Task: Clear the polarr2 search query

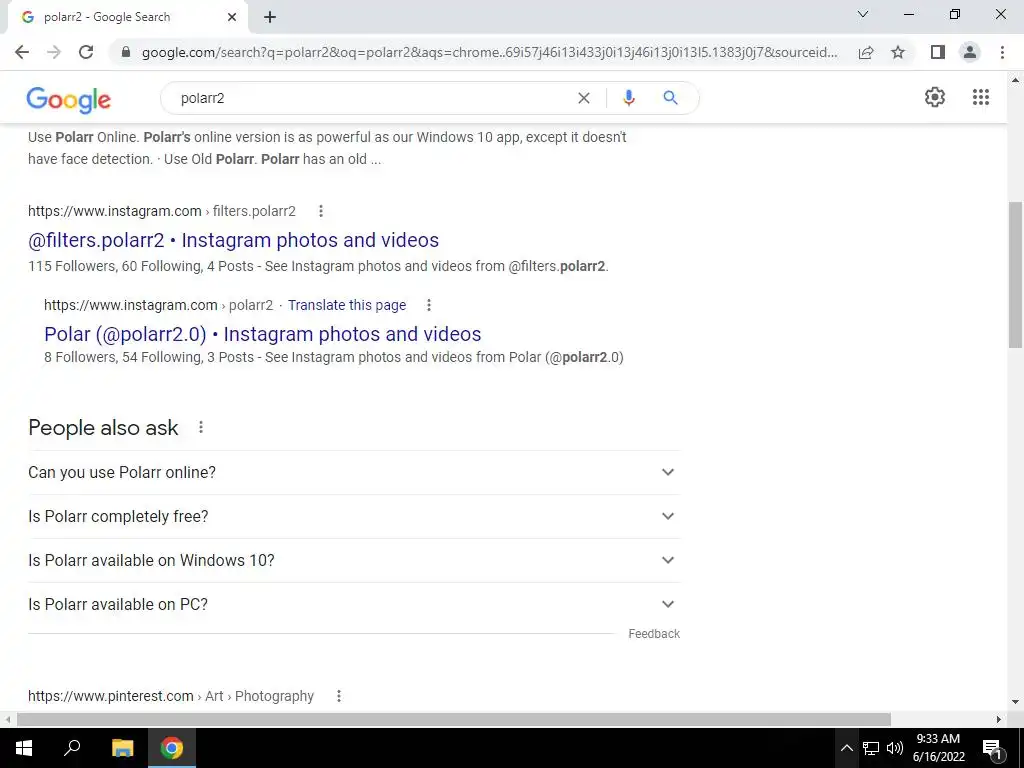Action: (x=584, y=98)
